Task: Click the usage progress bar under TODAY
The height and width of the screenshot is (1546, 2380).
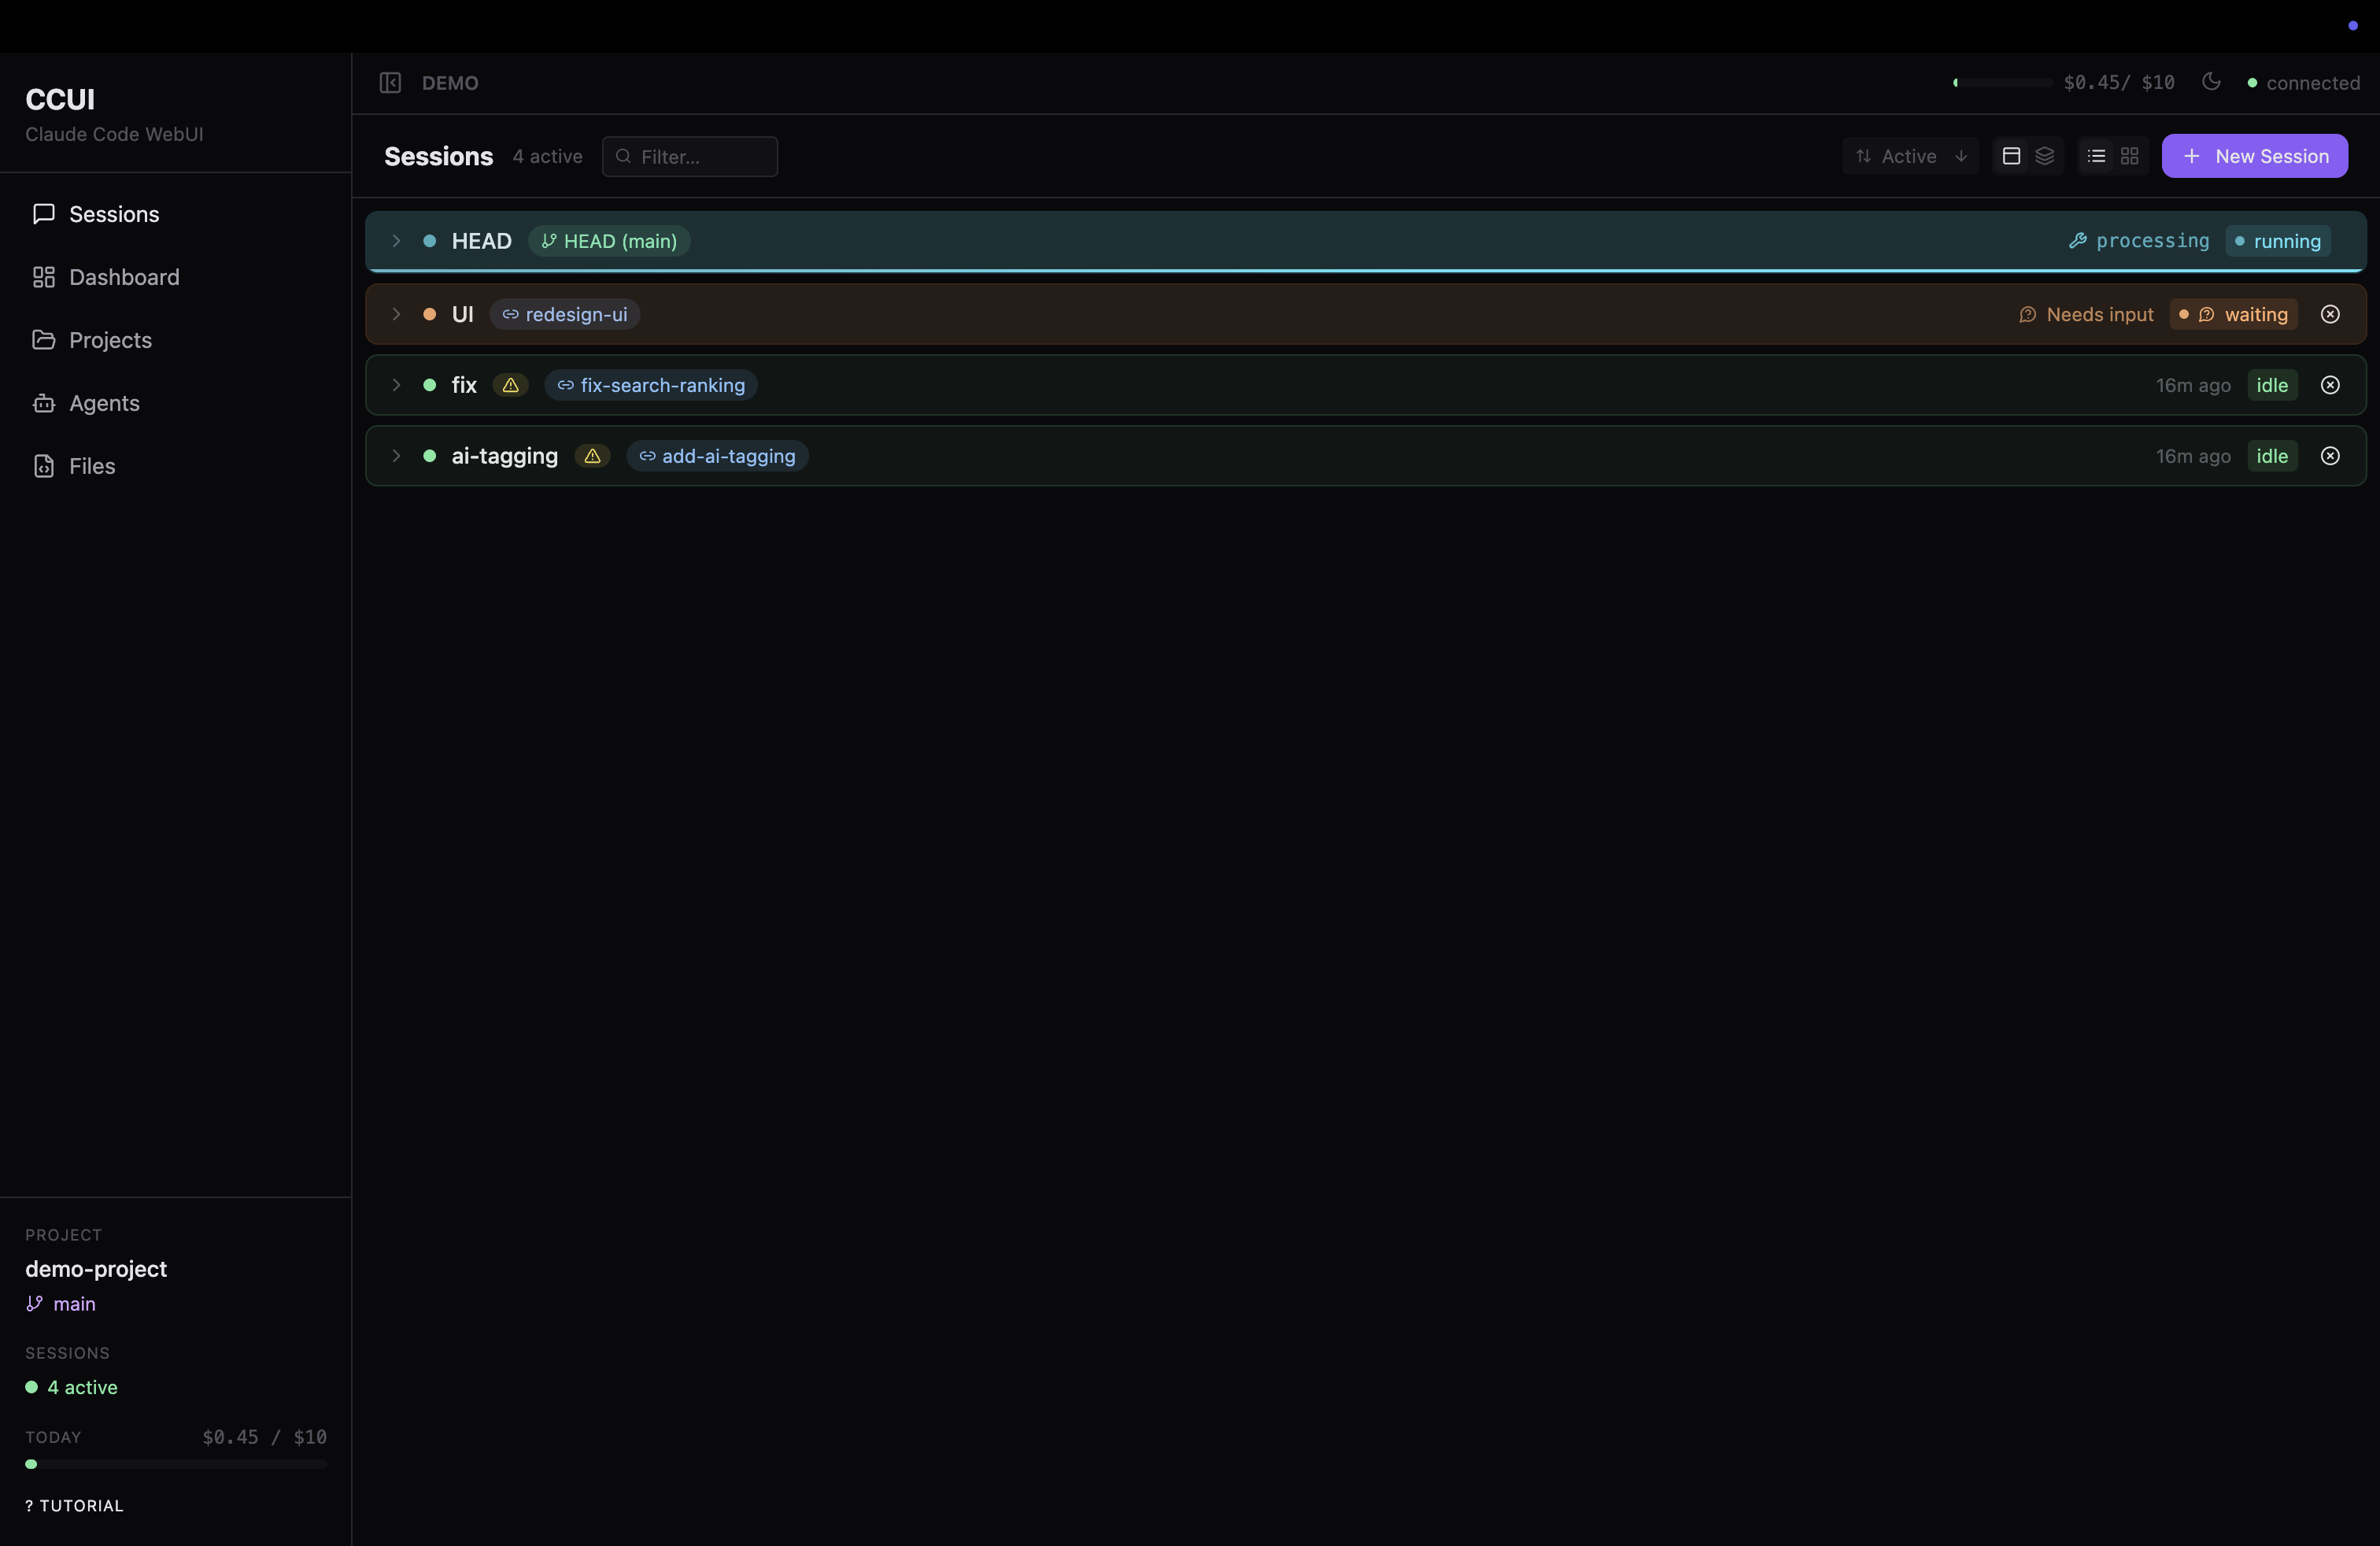Action: pyautogui.click(x=175, y=1465)
